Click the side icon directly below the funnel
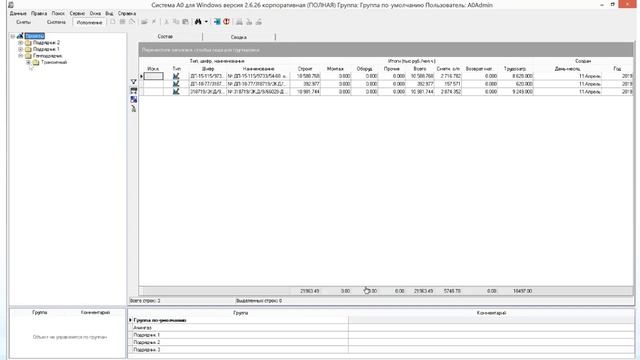The height and width of the screenshot is (360, 640). pos(133,91)
